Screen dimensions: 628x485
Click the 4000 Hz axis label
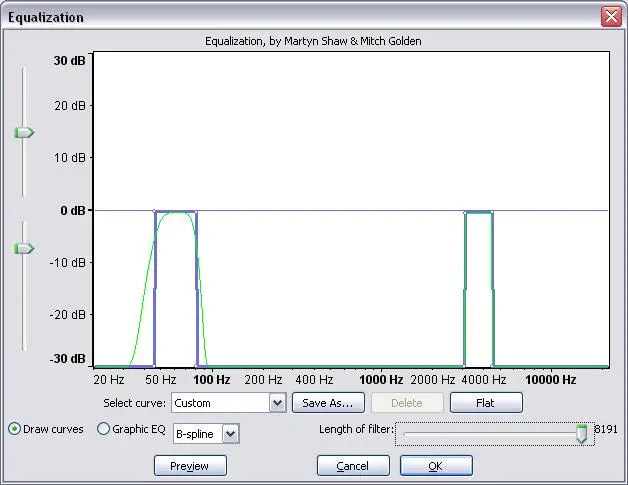484,380
